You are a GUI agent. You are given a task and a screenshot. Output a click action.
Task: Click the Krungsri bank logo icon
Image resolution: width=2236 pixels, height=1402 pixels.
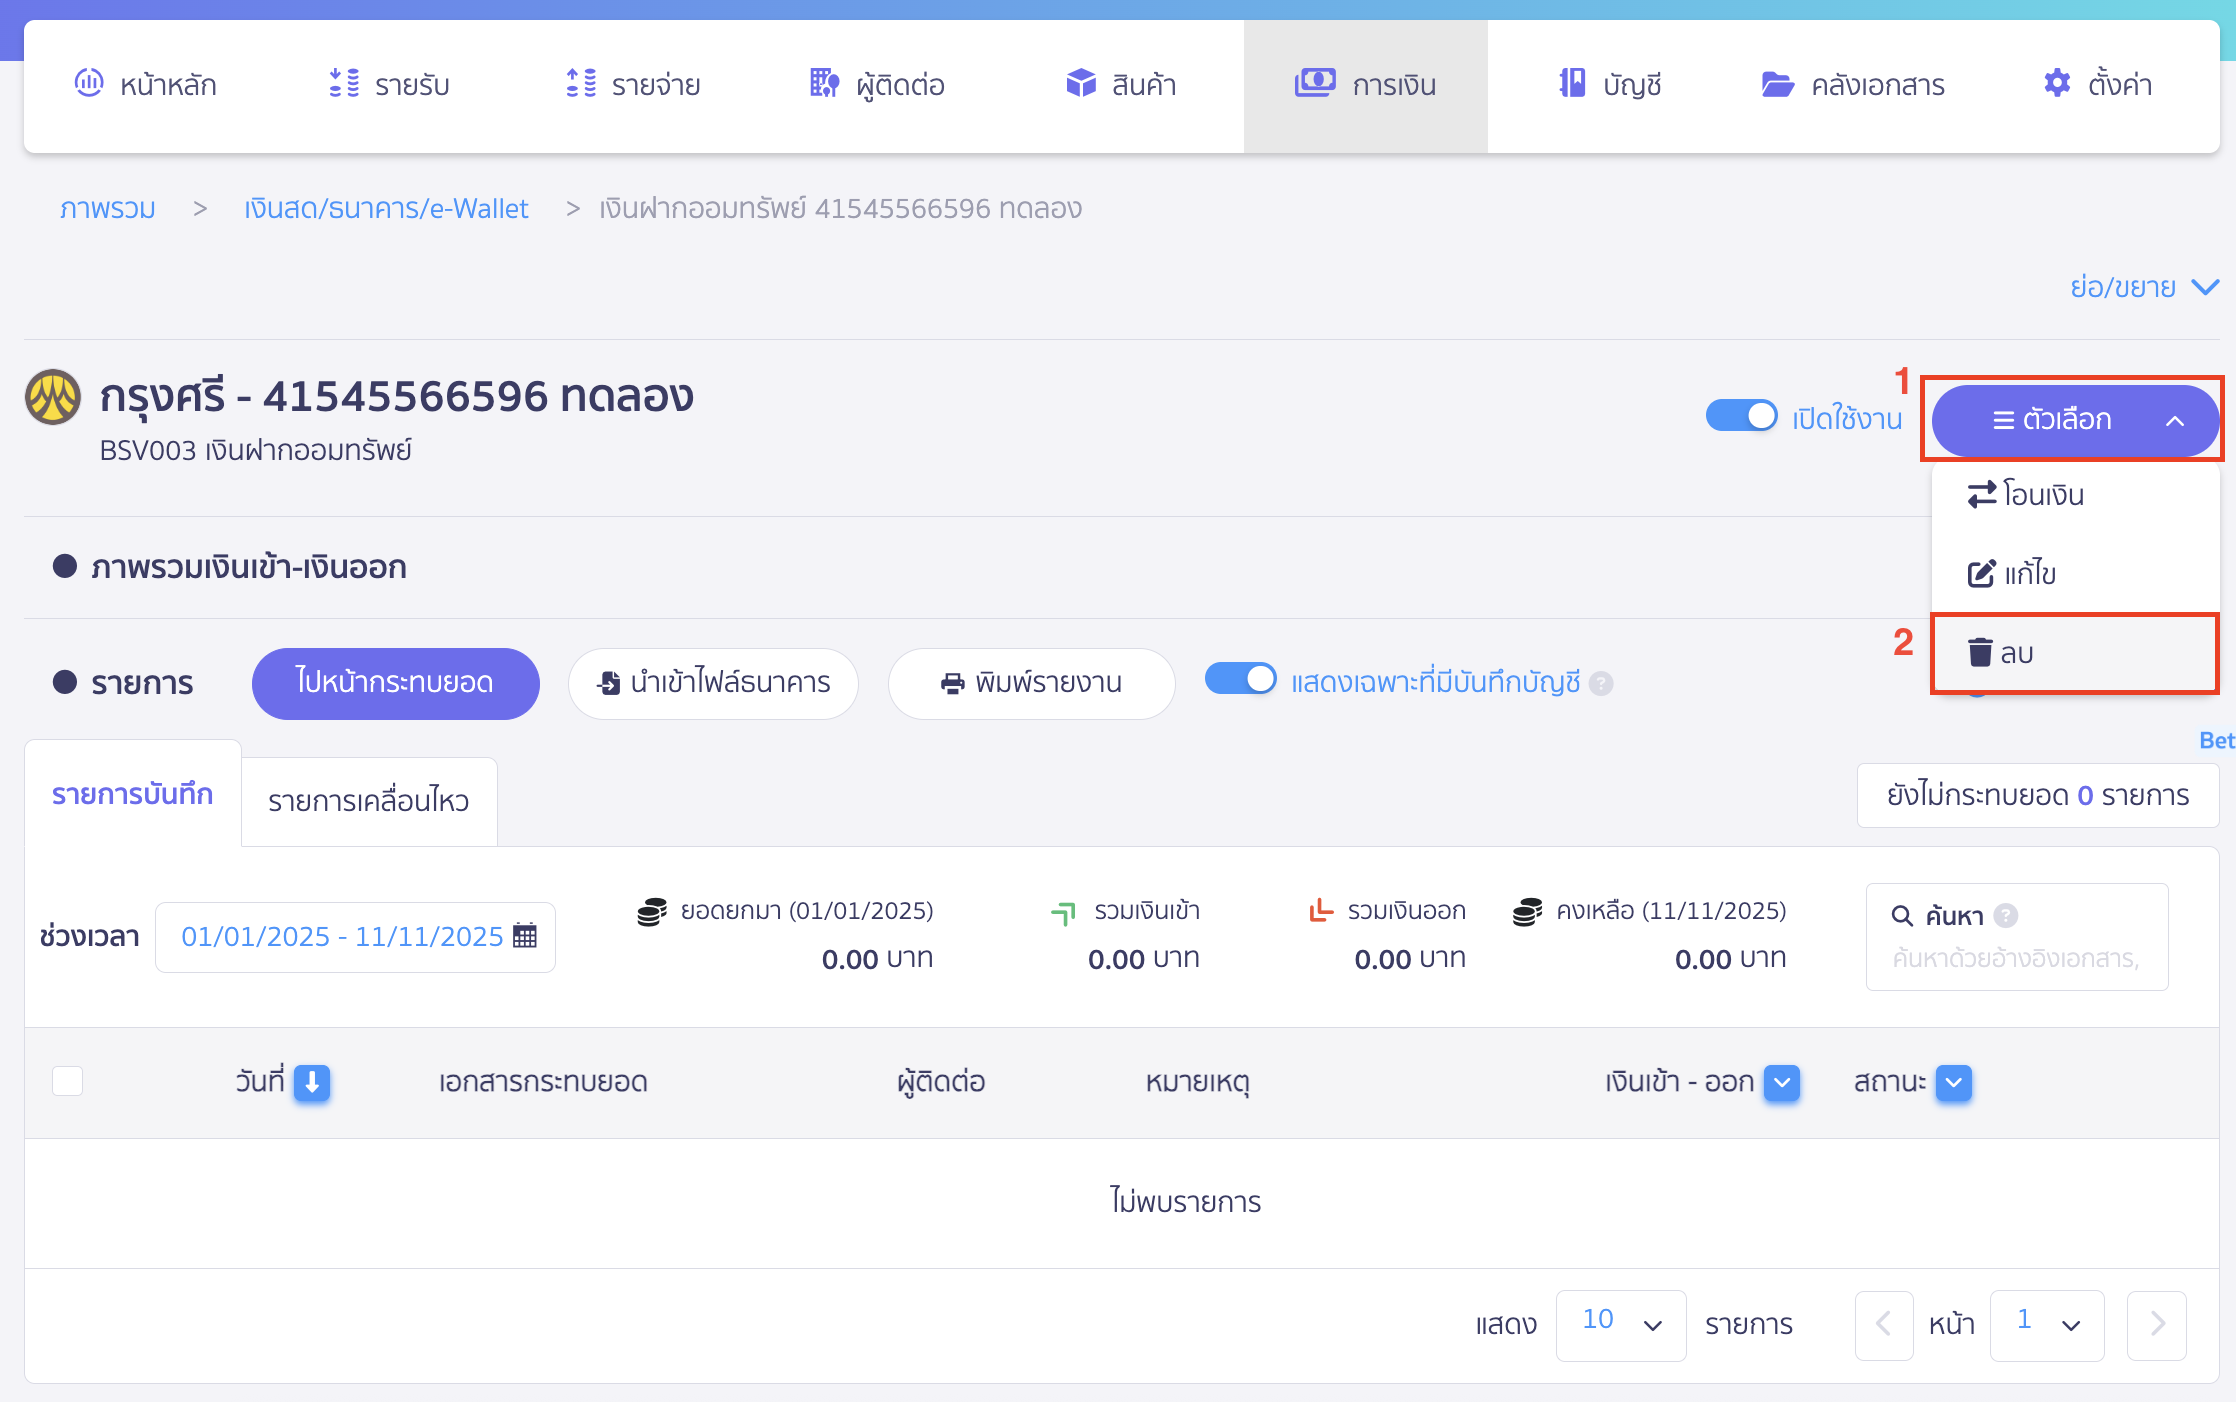click(x=53, y=398)
